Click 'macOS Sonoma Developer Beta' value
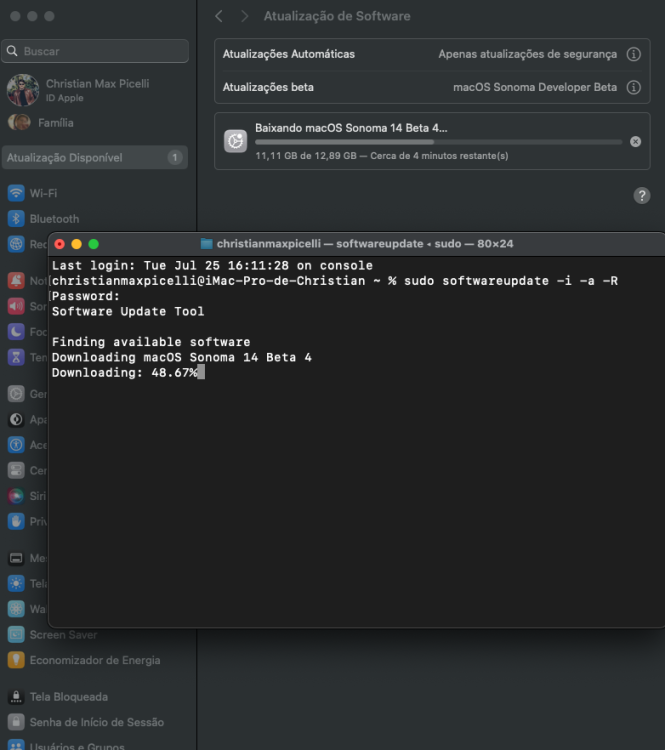The image size is (665, 750). (535, 87)
